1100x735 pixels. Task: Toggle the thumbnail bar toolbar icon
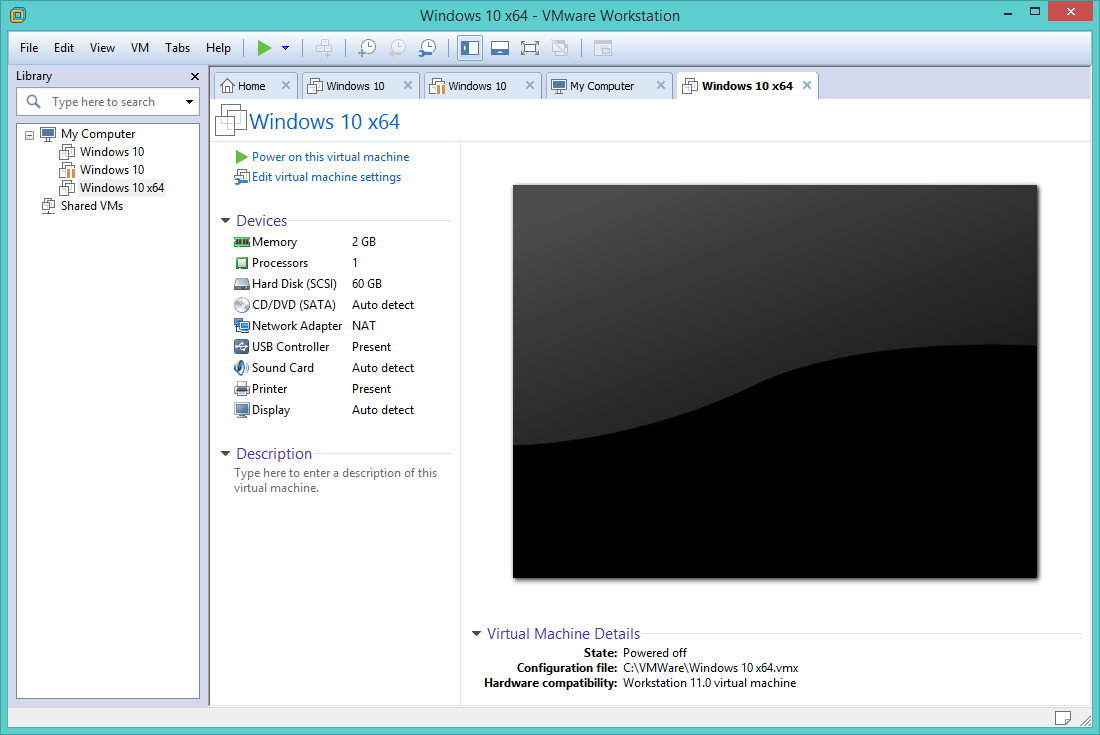[499, 48]
